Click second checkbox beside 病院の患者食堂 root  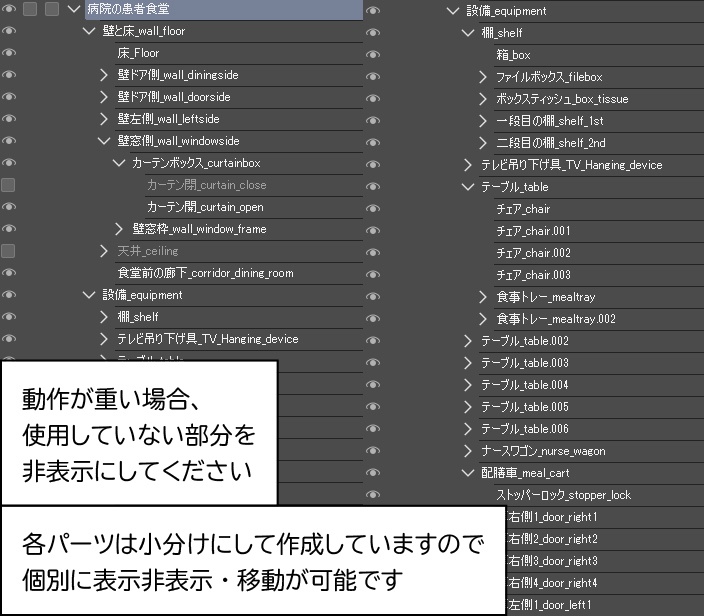pos(52,9)
